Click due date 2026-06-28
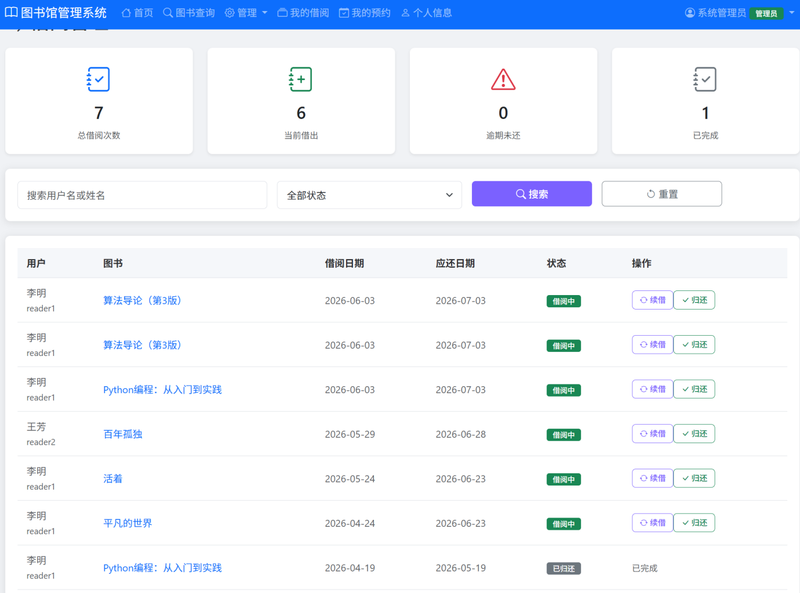The height and width of the screenshot is (593, 800). [x=461, y=434]
